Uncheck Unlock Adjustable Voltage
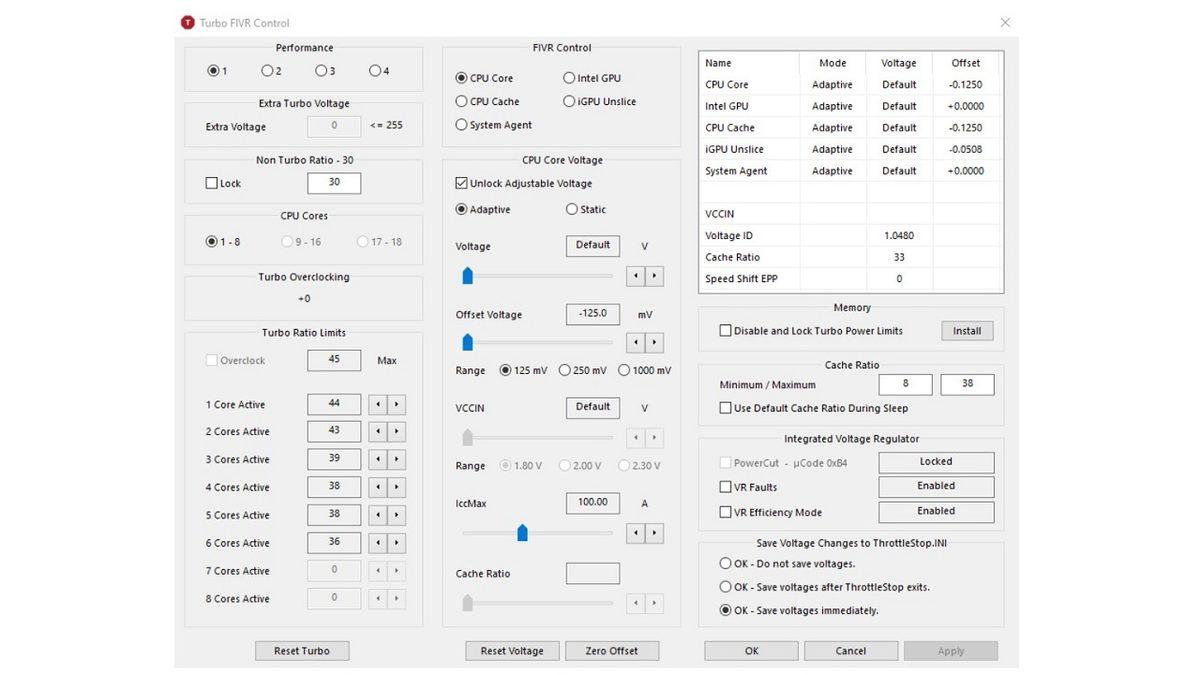The image size is (1200, 675). (x=461, y=183)
